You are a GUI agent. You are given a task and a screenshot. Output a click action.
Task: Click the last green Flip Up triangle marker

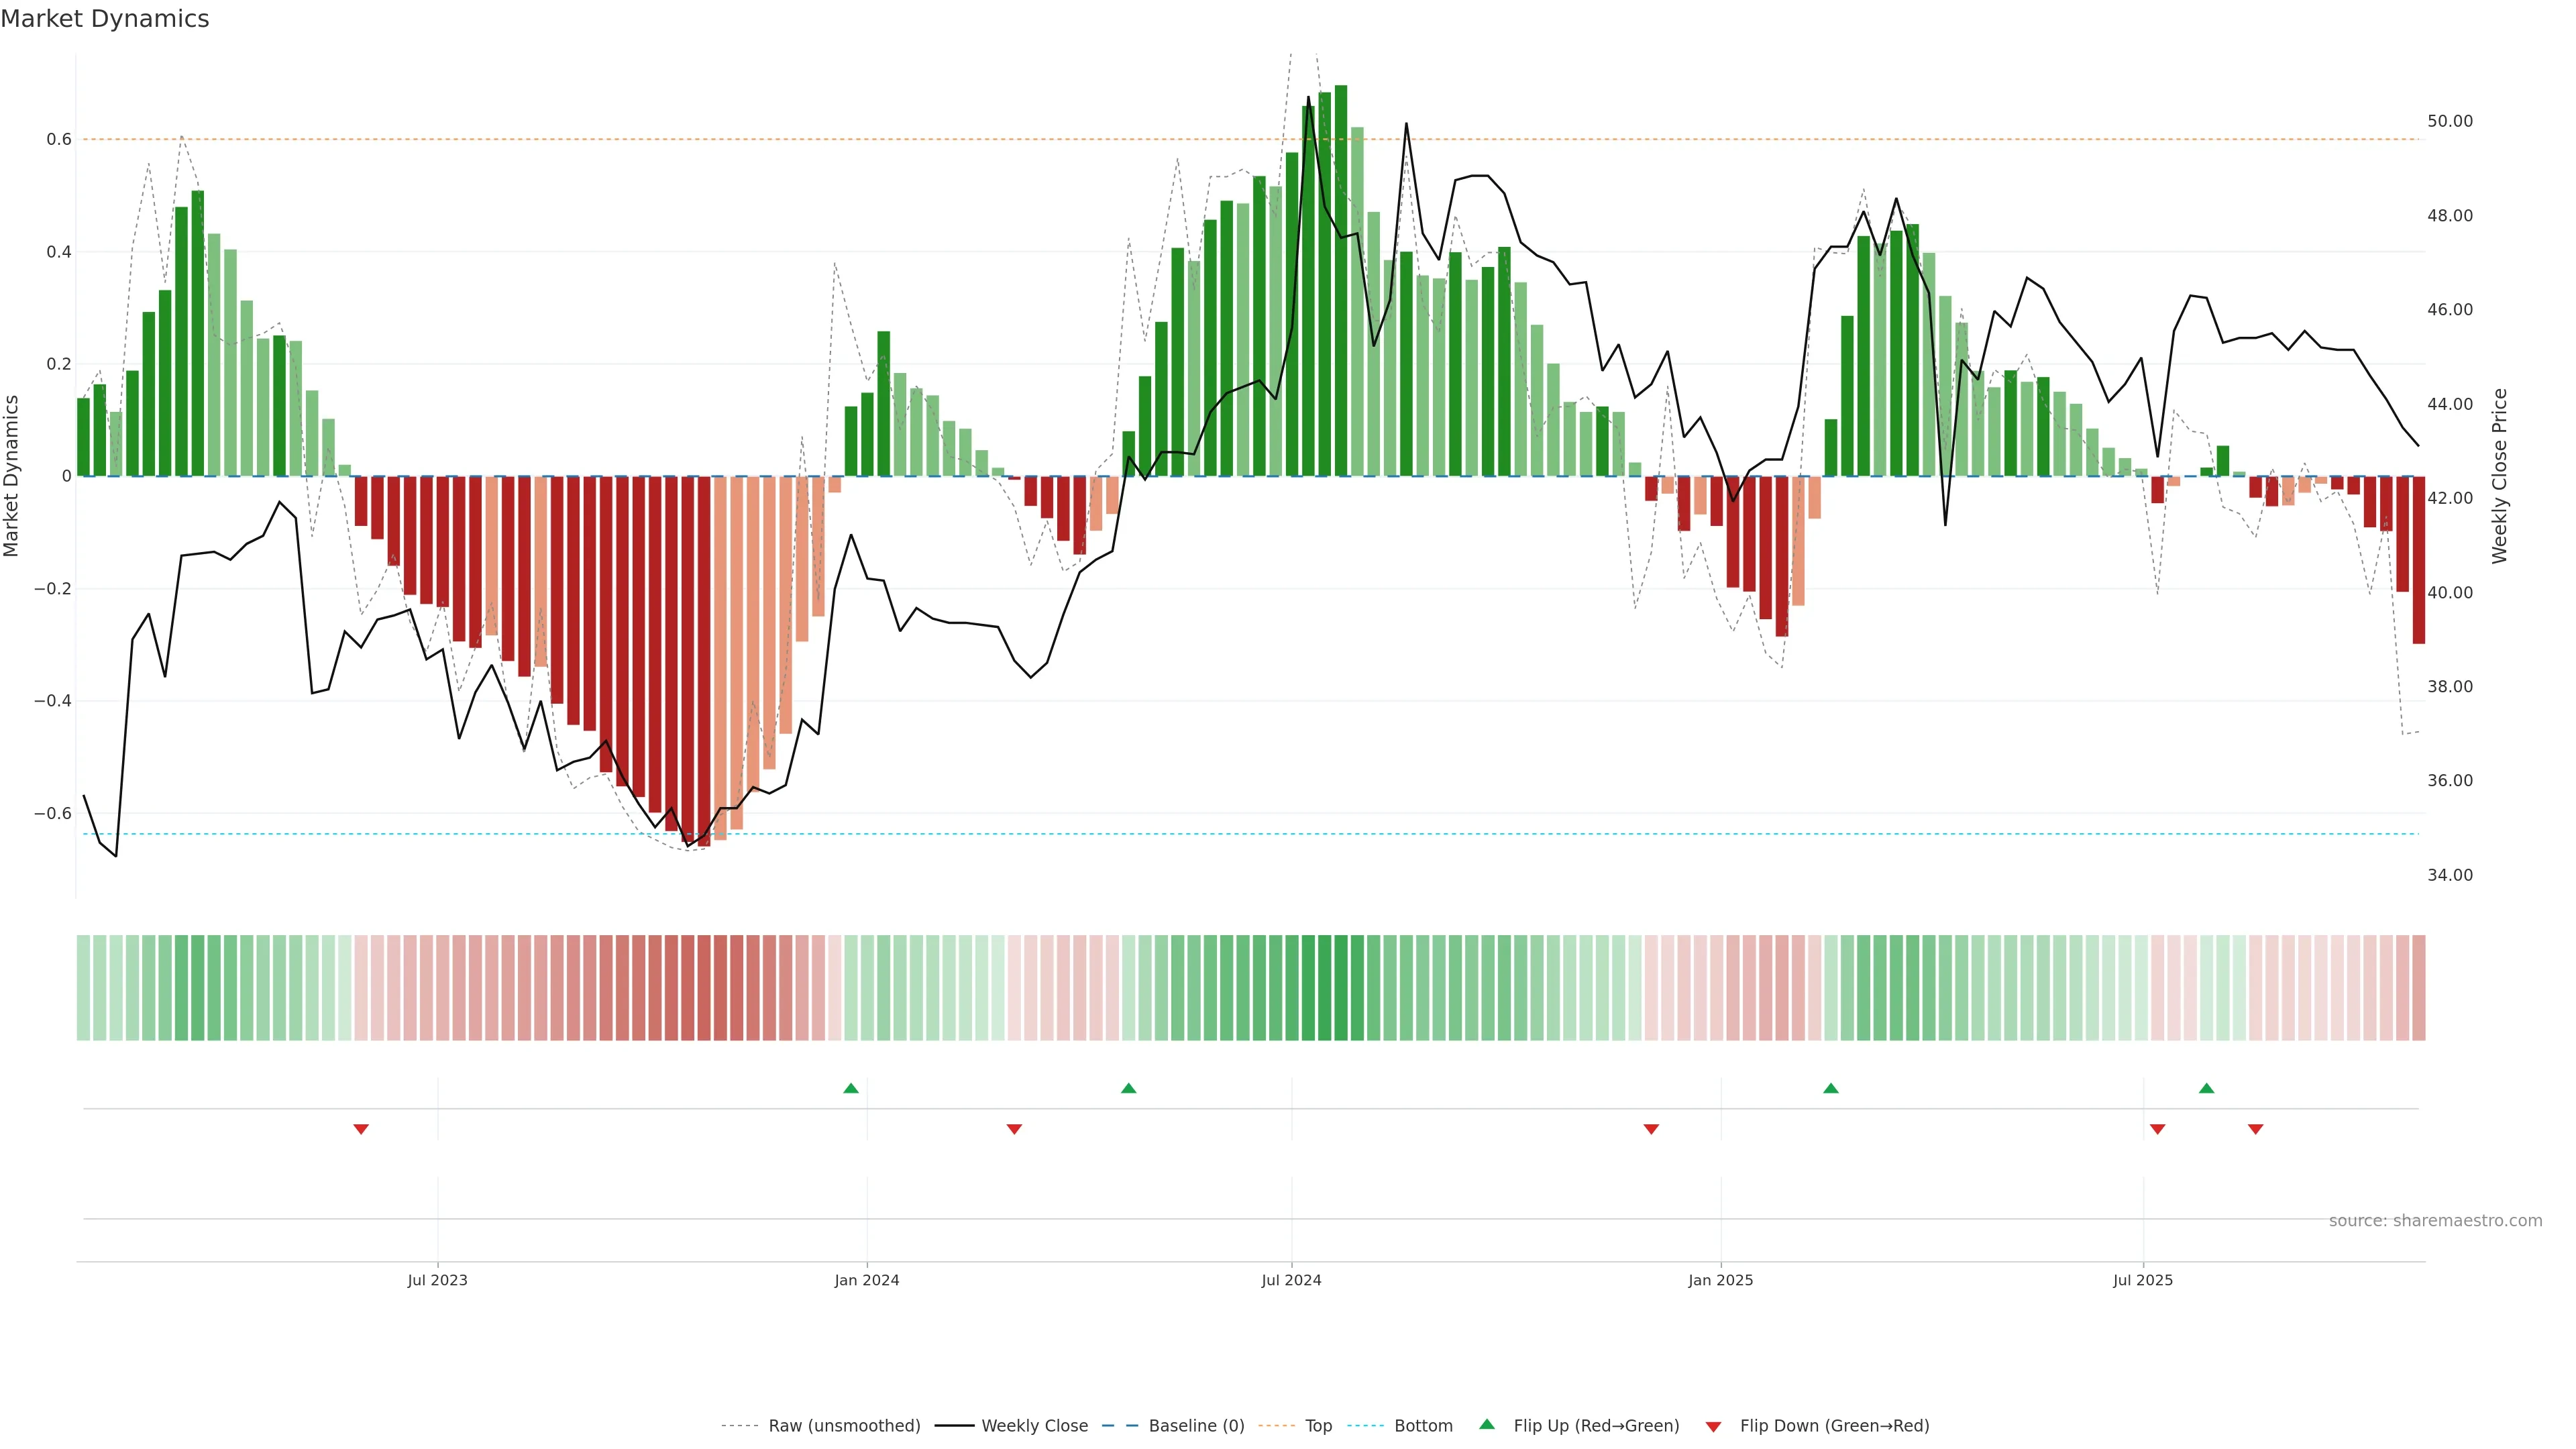tap(2206, 1088)
